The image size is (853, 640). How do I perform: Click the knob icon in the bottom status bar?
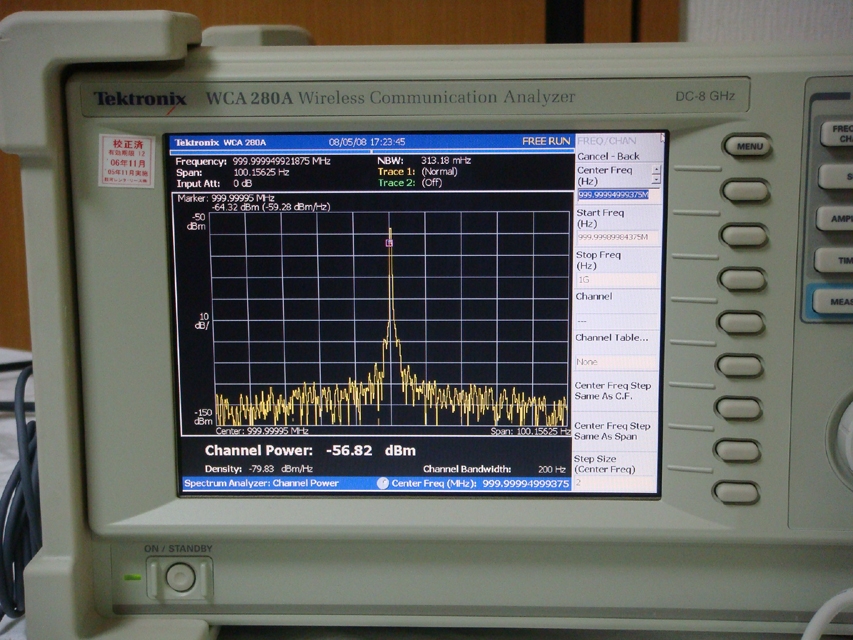[x=383, y=483]
